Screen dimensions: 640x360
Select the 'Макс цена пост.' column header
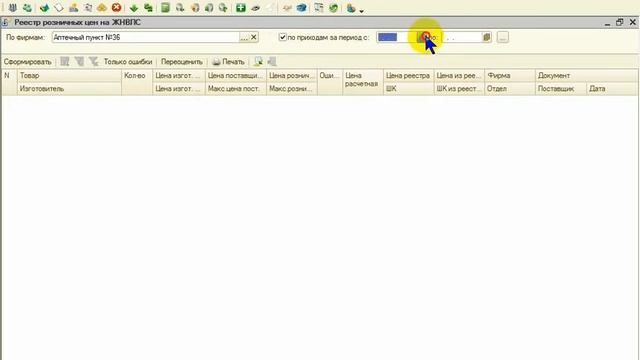click(236, 89)
